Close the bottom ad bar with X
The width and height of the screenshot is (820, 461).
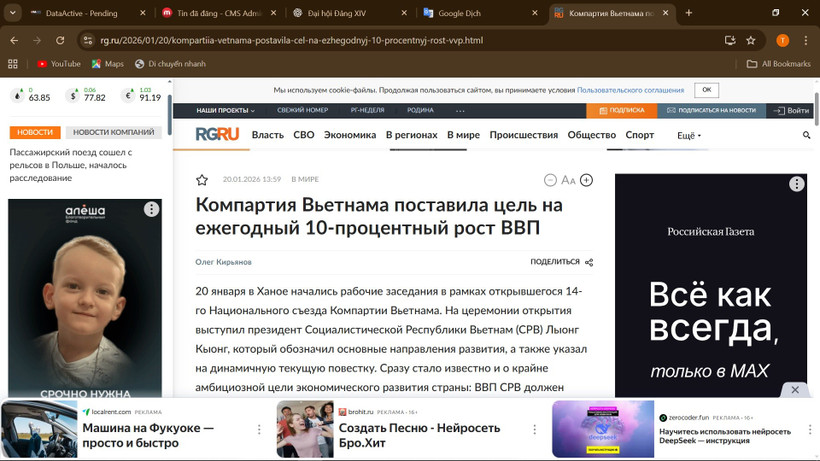(x=795, y=390)
